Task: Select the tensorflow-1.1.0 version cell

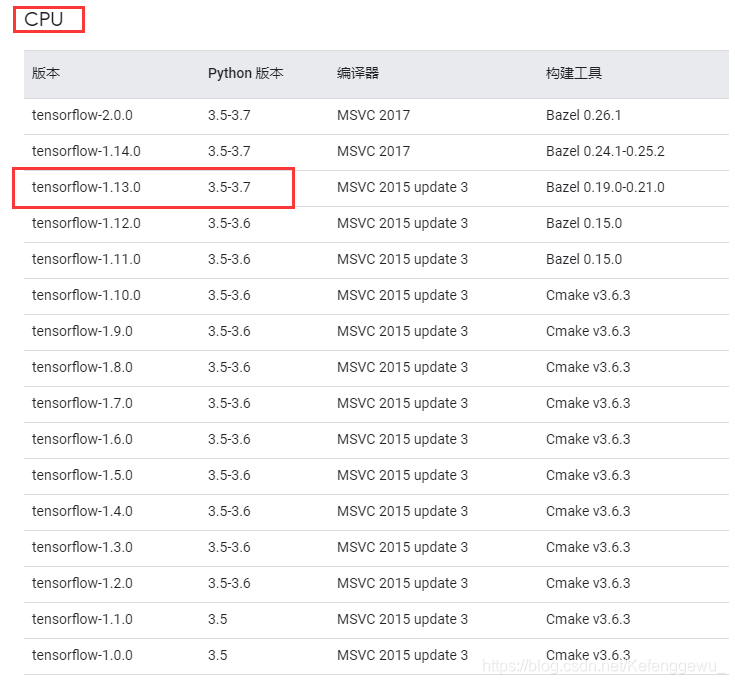Action: coord(82,619)
